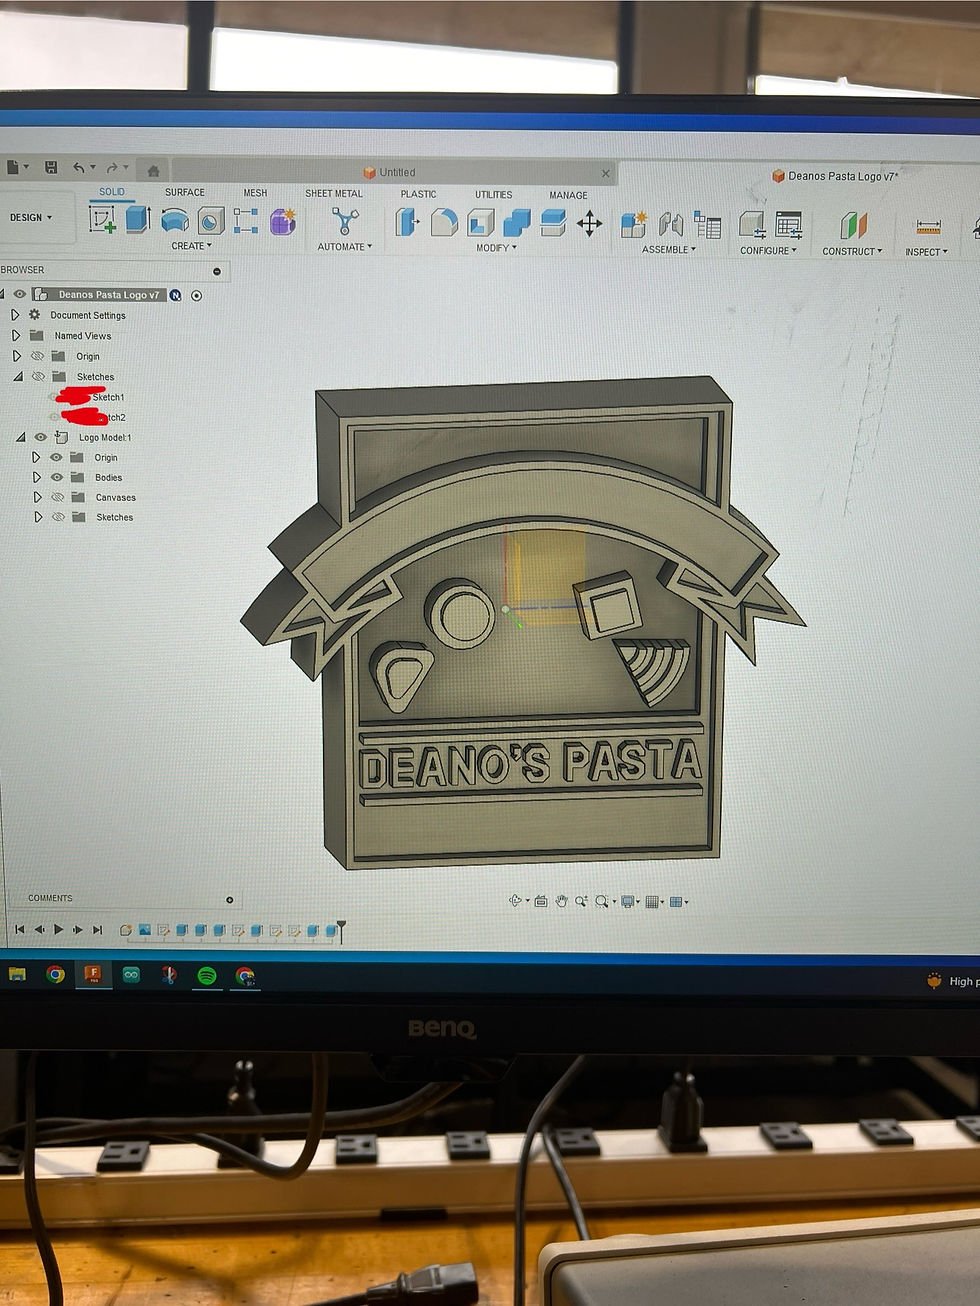Select the Extrude tool icon
This screenshot has height=1306, width=980.
[138, 219]
